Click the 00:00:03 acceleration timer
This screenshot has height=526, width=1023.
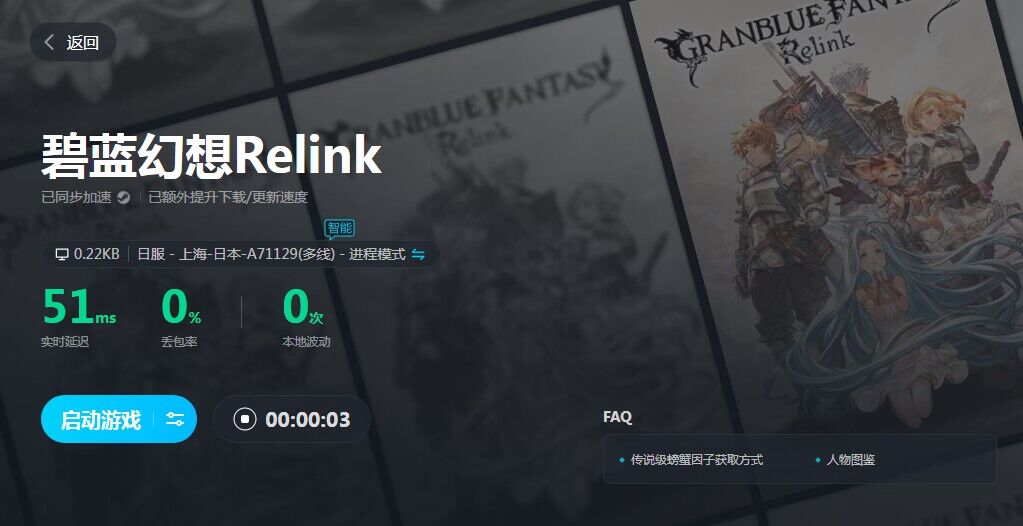(307, 420)
